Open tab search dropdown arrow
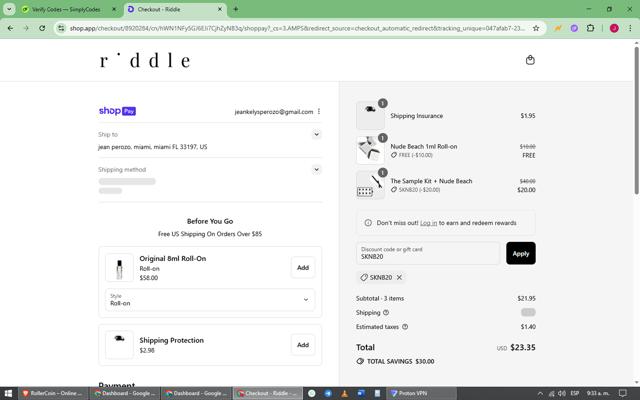640x400 pixels. [9, 9]
